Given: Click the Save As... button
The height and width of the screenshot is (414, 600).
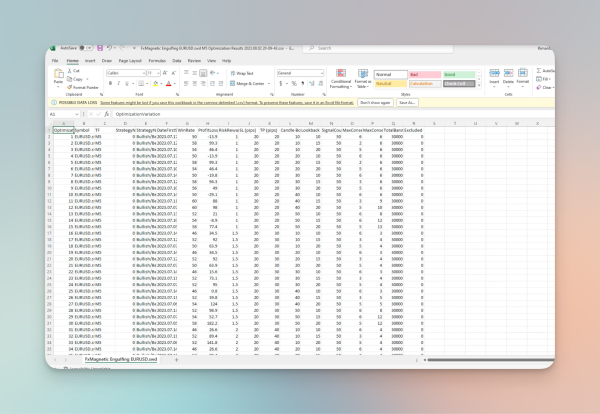Looking at the screenshot, I should 408,102.
